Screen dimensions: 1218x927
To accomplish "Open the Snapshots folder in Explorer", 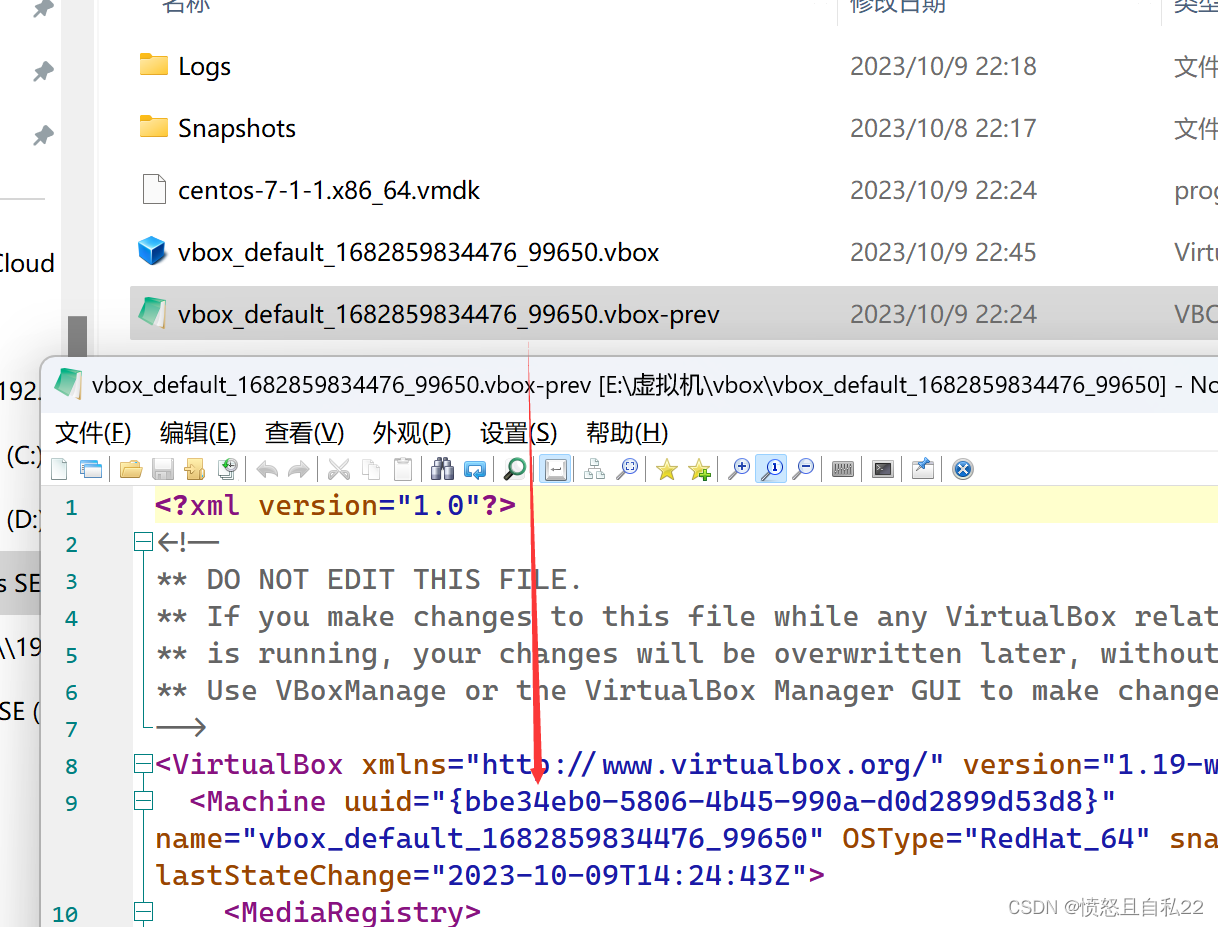I will click(237, 129).
